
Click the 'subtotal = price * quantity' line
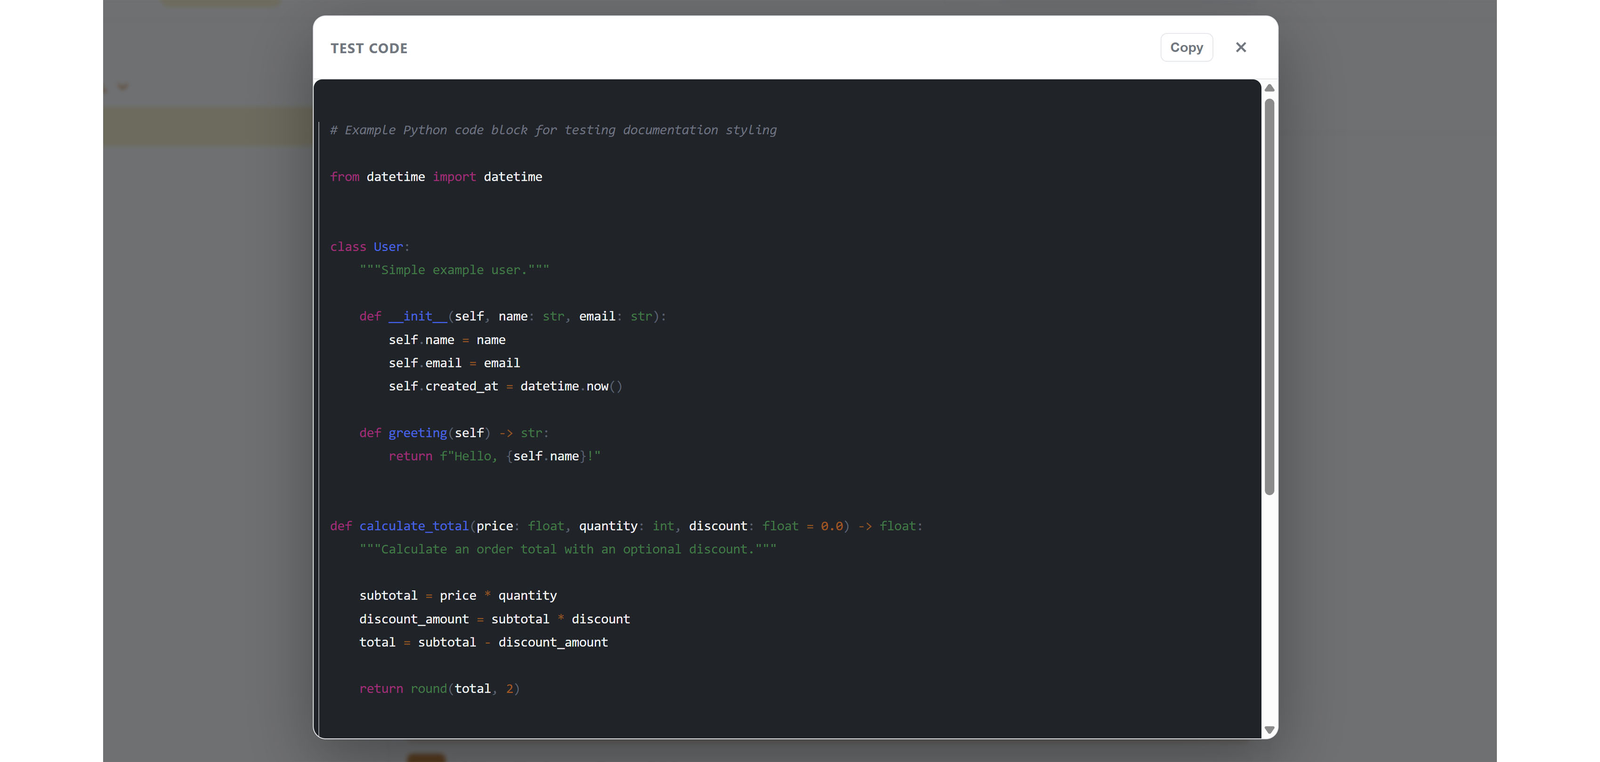[458, 596]
